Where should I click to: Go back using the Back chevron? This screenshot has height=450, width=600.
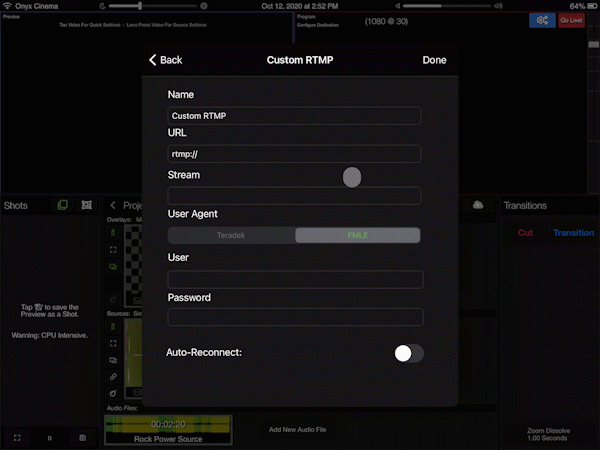(166, 60)
